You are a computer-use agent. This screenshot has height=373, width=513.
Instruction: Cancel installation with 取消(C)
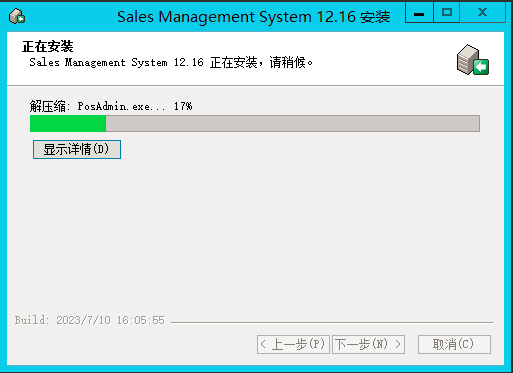tap(454, 344)
